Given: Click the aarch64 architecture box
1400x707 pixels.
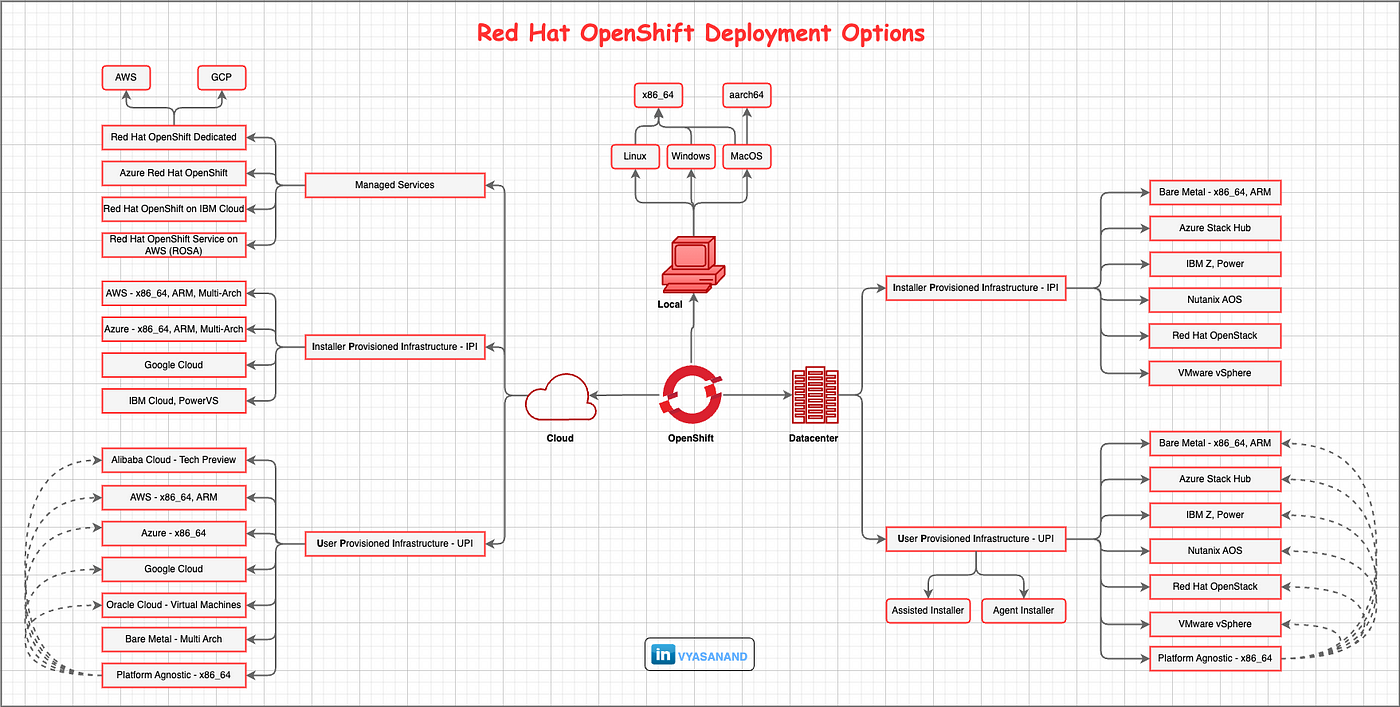Looking at the screenshot, I should (x=747, y=96).
